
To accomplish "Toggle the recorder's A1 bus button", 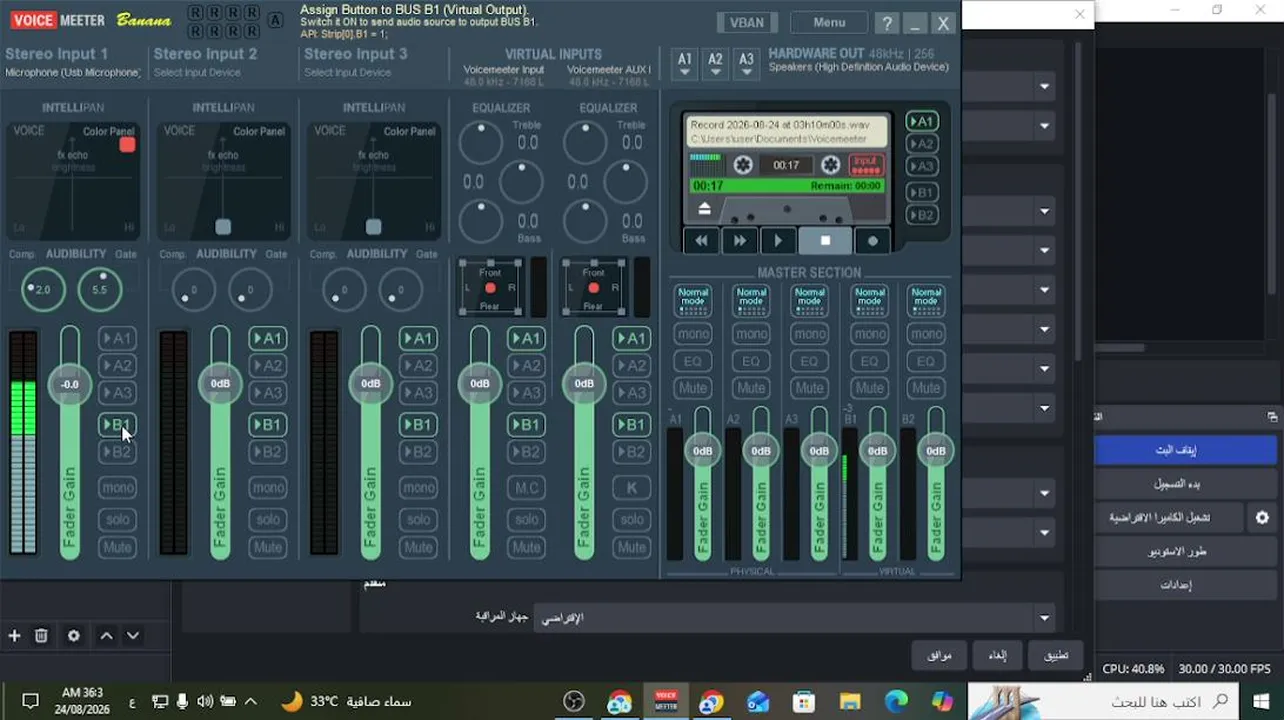I will tap(921, 121).
